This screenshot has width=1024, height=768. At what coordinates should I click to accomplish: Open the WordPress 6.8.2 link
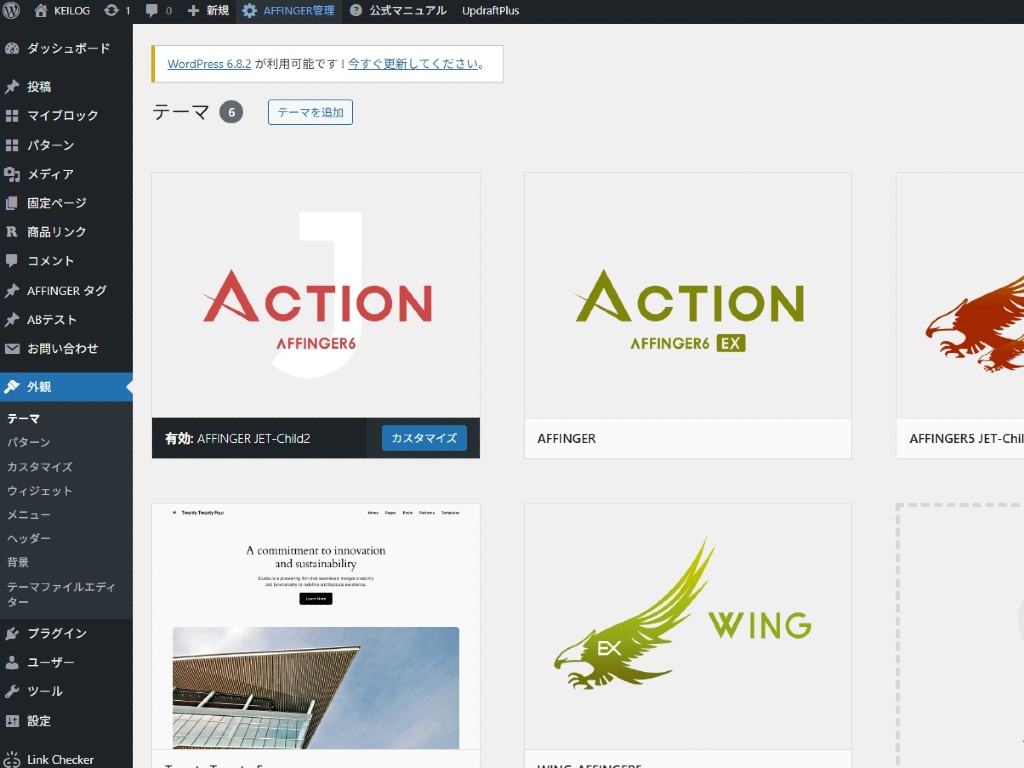209,64
